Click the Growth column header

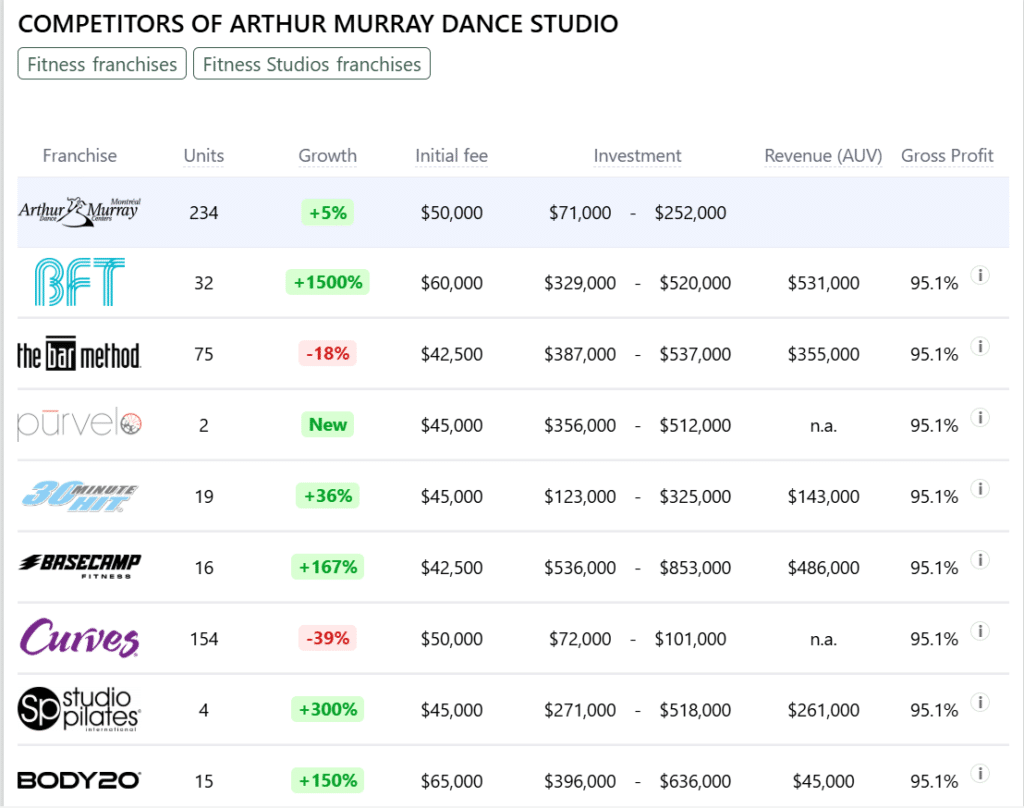click(328, 155)
